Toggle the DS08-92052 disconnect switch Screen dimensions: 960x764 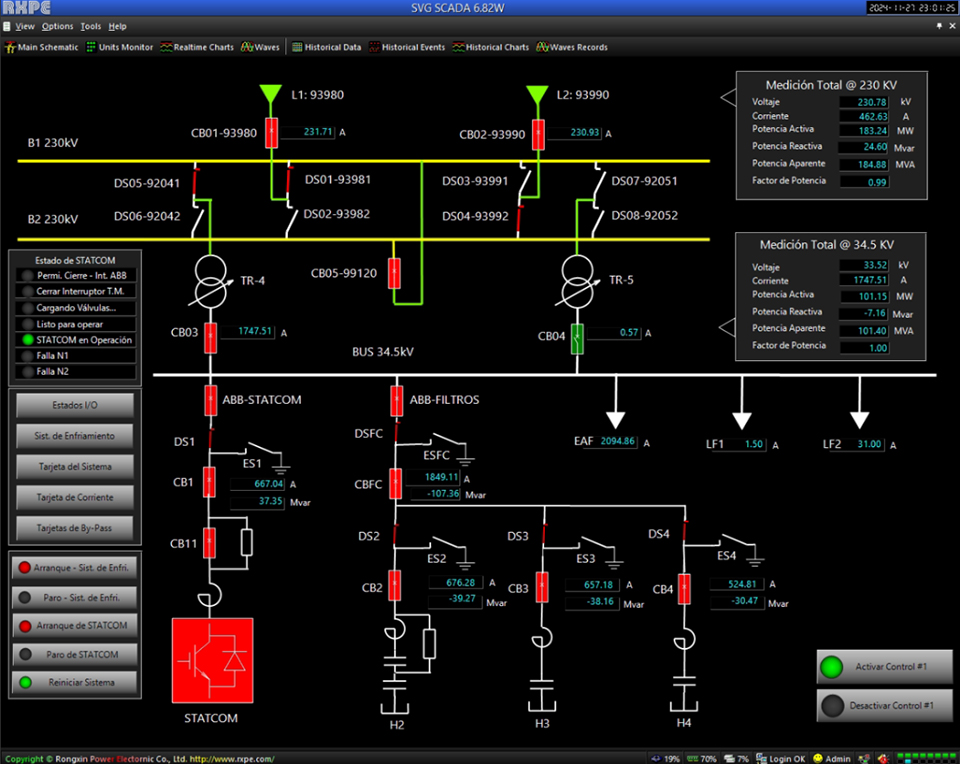(595, 215)
